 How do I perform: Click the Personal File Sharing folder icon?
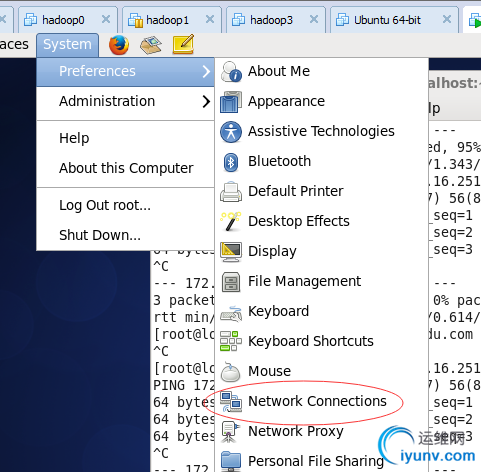pyautogui.click(x=231, y=461)
